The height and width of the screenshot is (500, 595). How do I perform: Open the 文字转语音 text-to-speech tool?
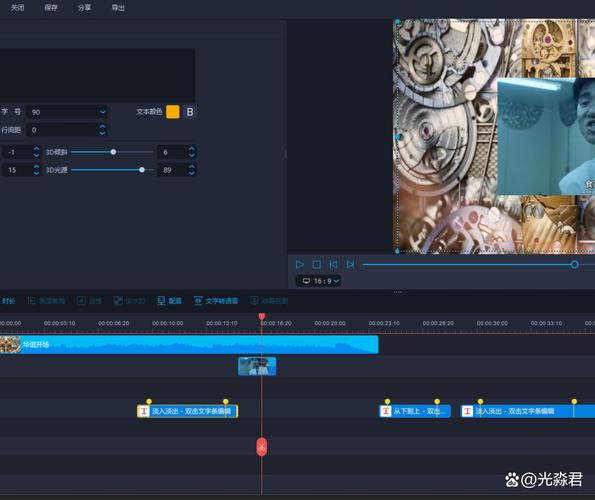click(216, 301)
